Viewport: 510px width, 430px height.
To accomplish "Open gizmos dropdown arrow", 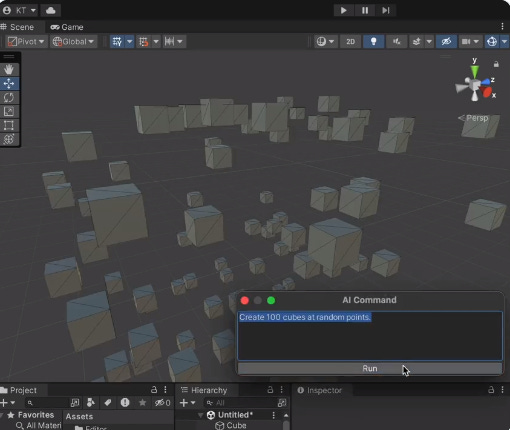I will click(x=504, y=42).
